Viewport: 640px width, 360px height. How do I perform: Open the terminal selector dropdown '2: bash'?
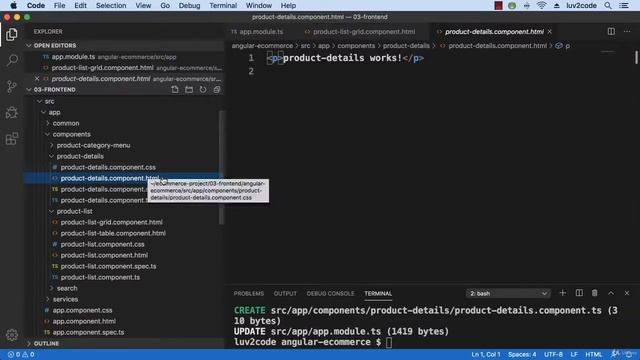[x=508, y=293]
